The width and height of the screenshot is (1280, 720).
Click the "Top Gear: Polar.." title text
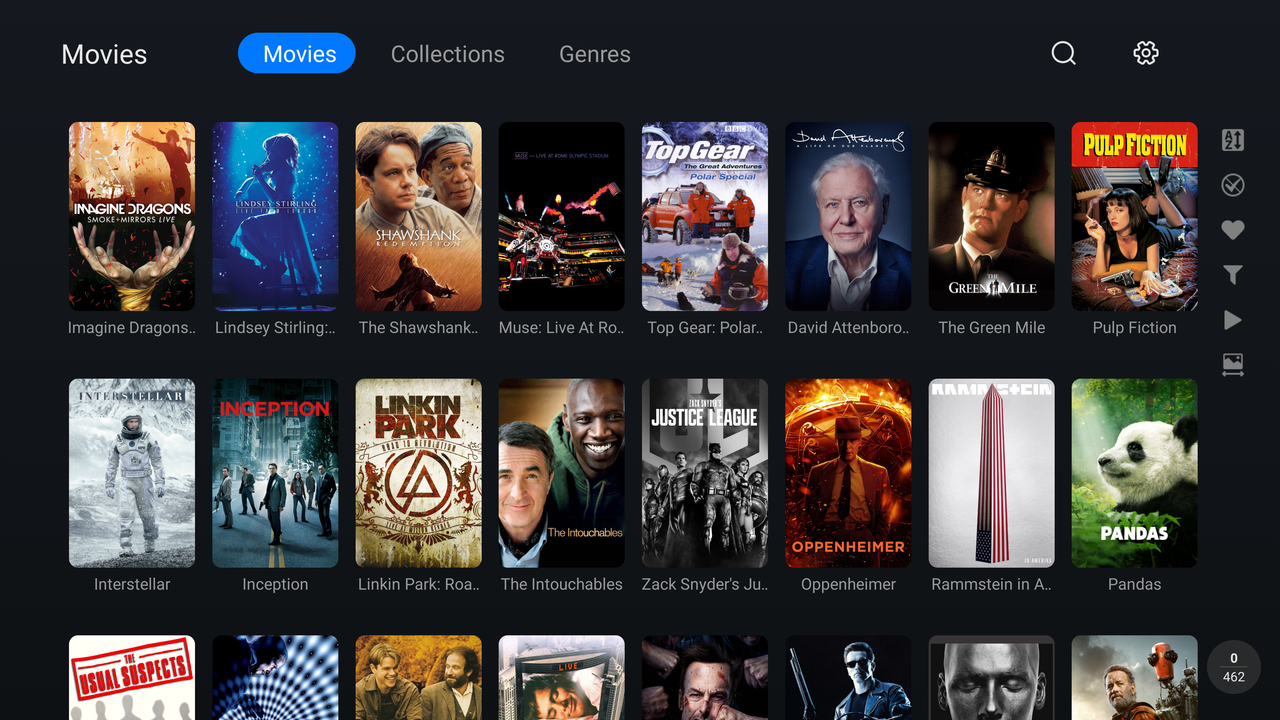(x=705, y=328)
